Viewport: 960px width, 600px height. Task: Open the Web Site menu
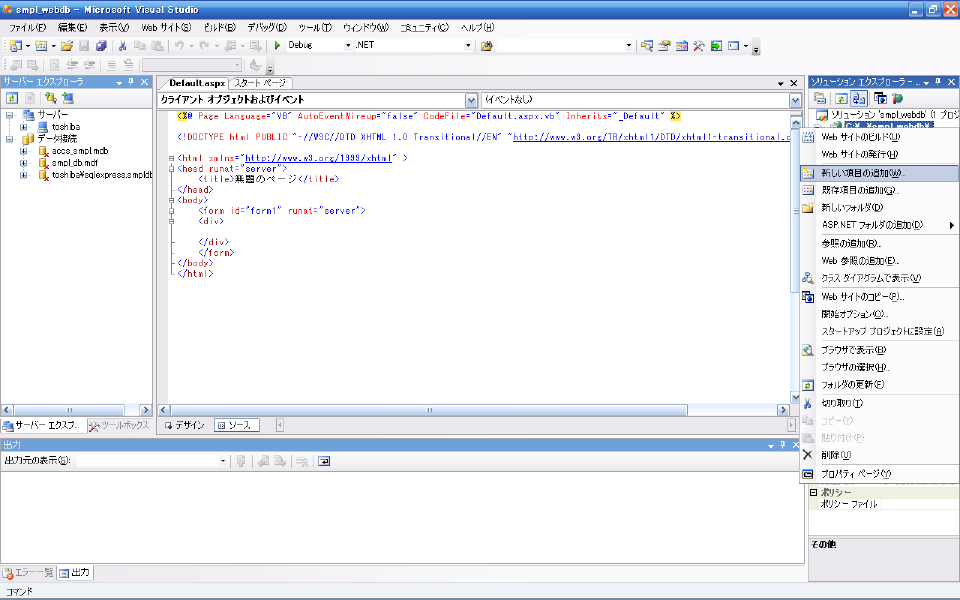click(166, 28)
